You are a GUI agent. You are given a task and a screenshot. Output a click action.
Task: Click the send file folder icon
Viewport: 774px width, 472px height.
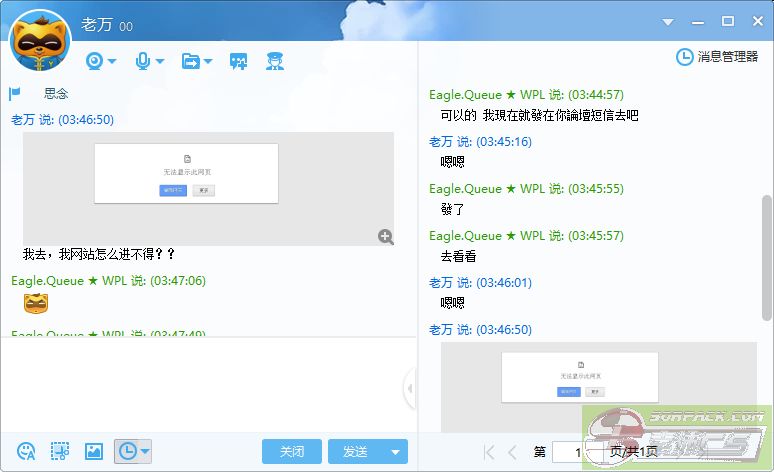(x=191, y=61)
